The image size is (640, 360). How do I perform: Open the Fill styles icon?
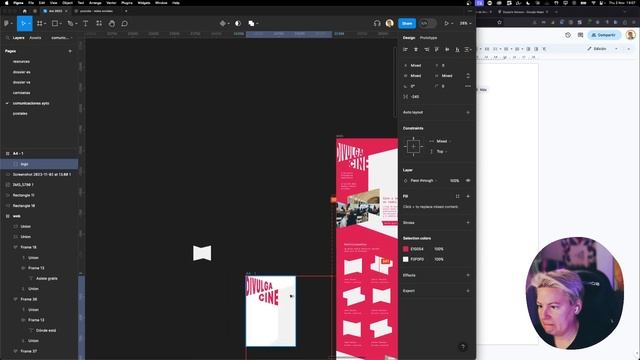458,196
